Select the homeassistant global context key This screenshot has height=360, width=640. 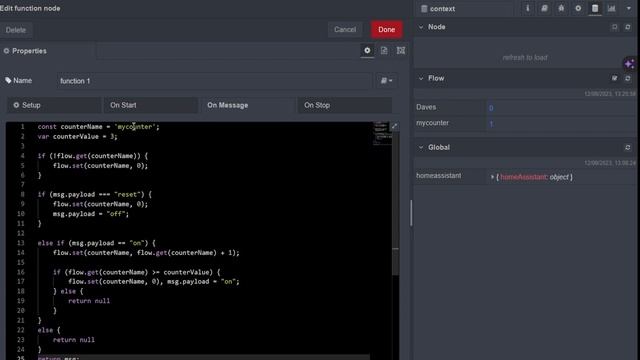(x=438, y=176)
